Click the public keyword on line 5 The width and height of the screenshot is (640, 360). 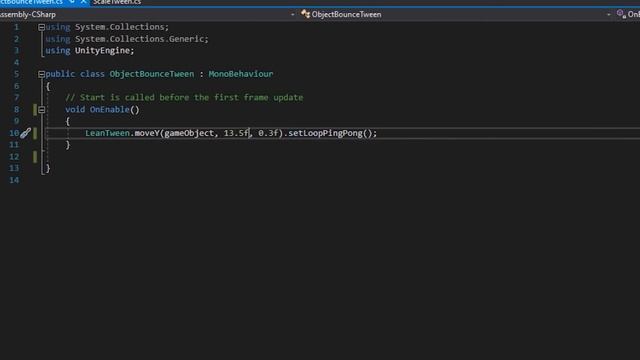pyautogui.click(x=60, y=74)
